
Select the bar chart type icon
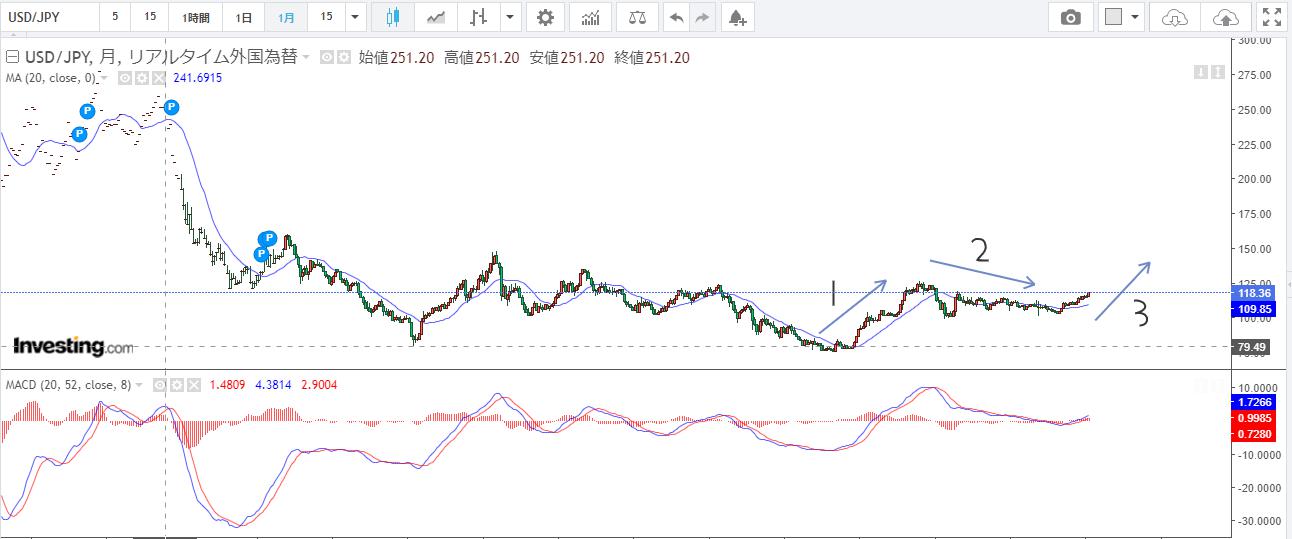tap(479, 17)
